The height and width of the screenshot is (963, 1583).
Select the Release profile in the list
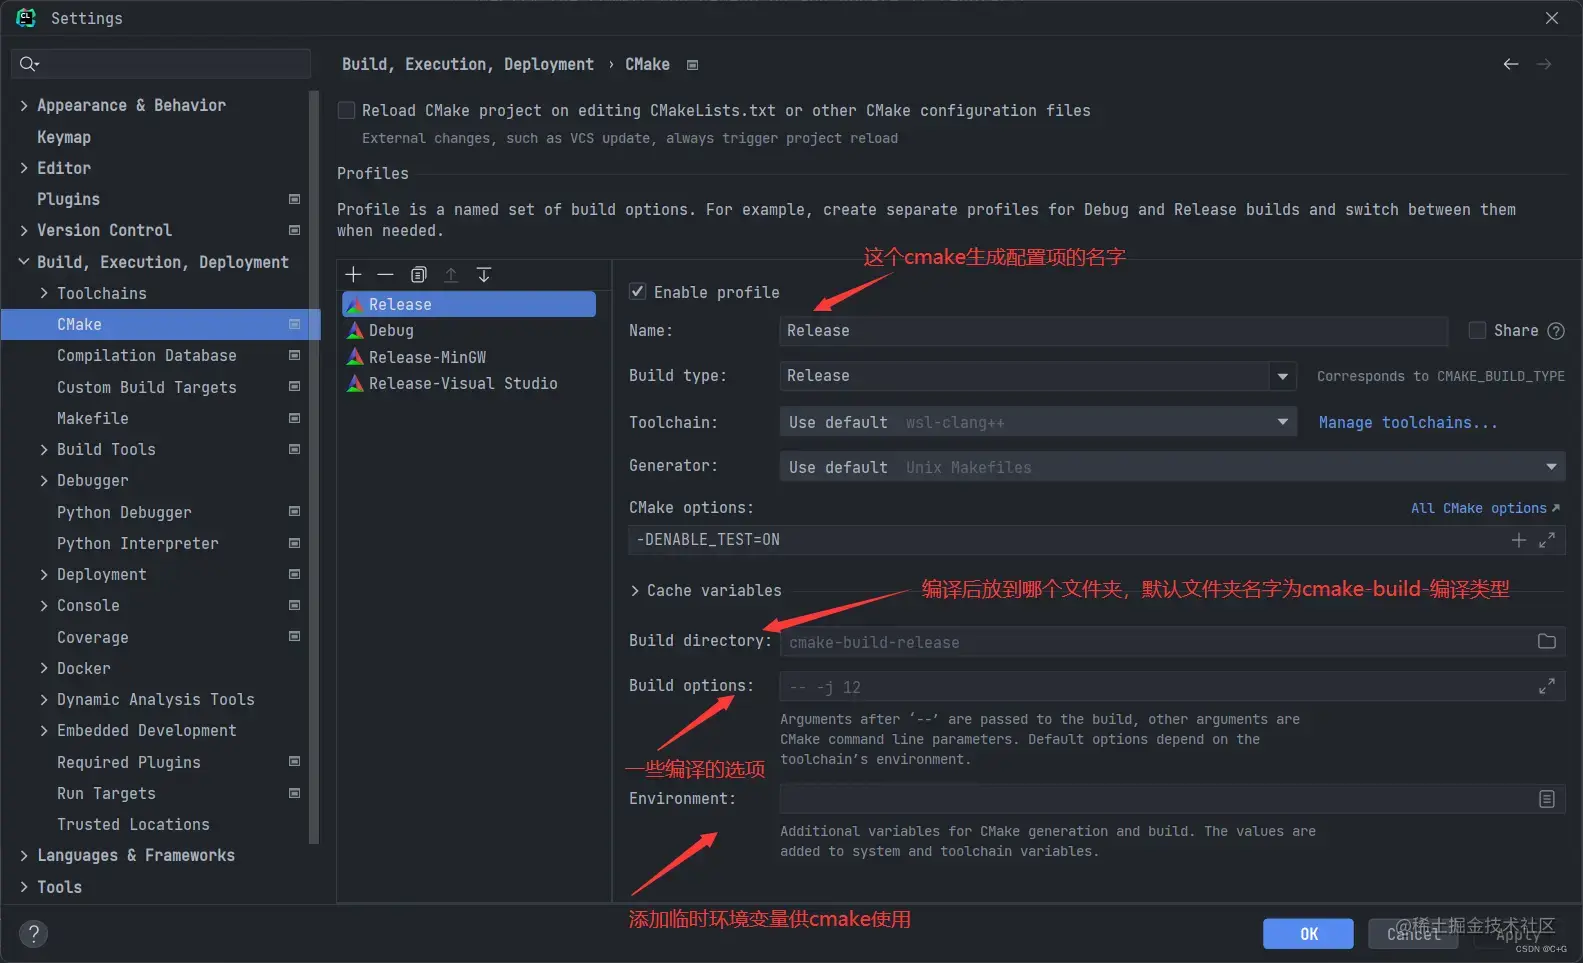pyautogui.click(x=469, y=304)
